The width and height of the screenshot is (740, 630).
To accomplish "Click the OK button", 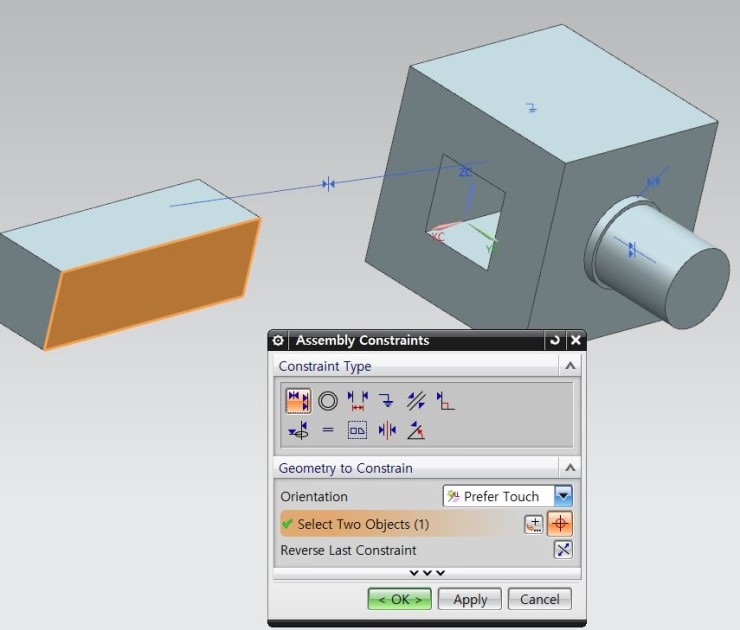I will tap(399, 599).
